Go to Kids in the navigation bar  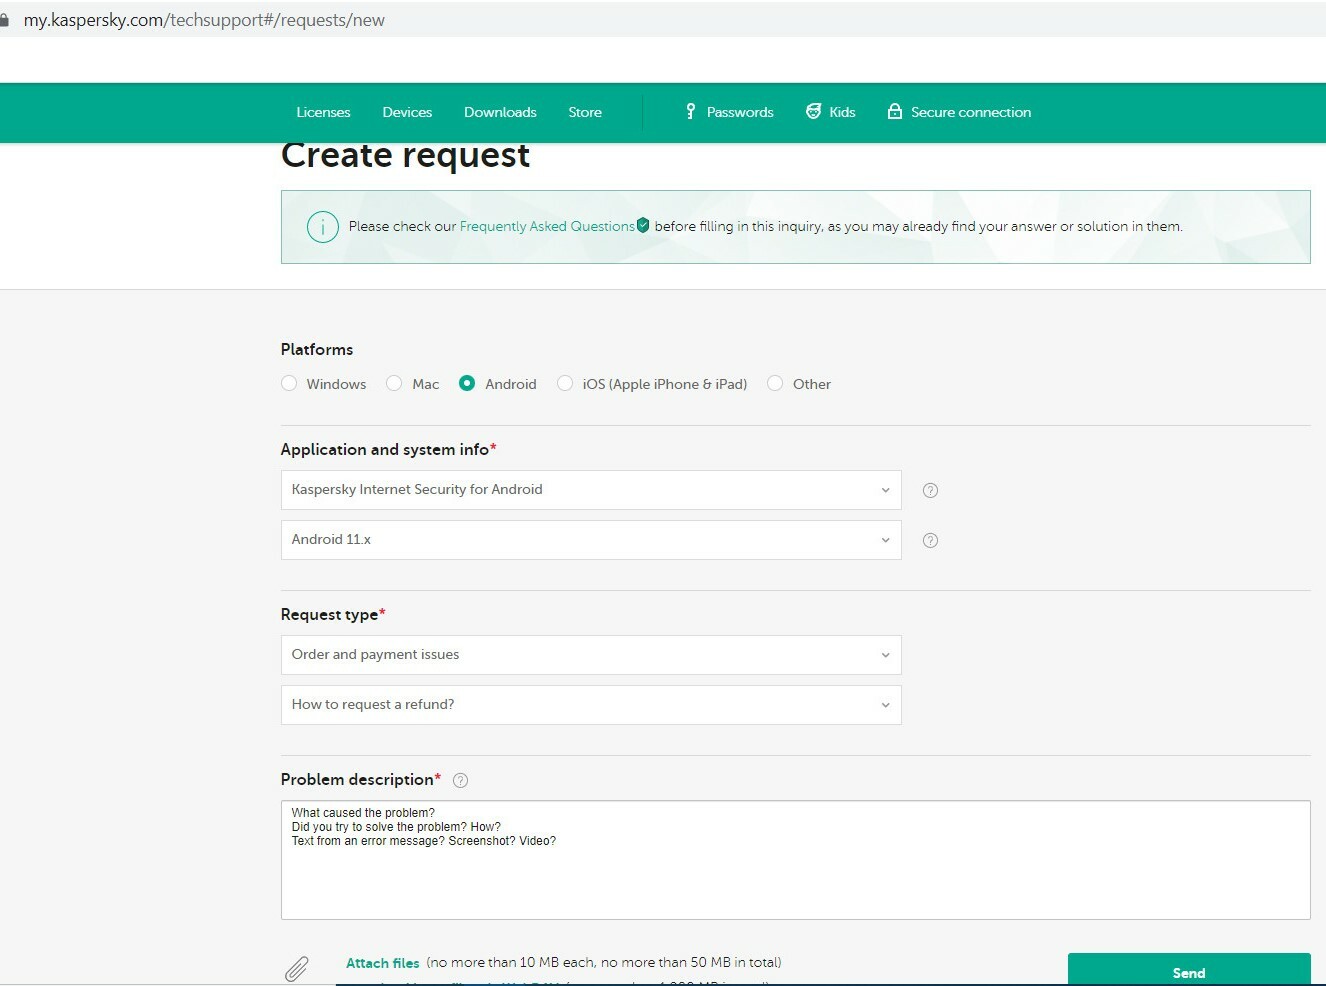point(842,112)
